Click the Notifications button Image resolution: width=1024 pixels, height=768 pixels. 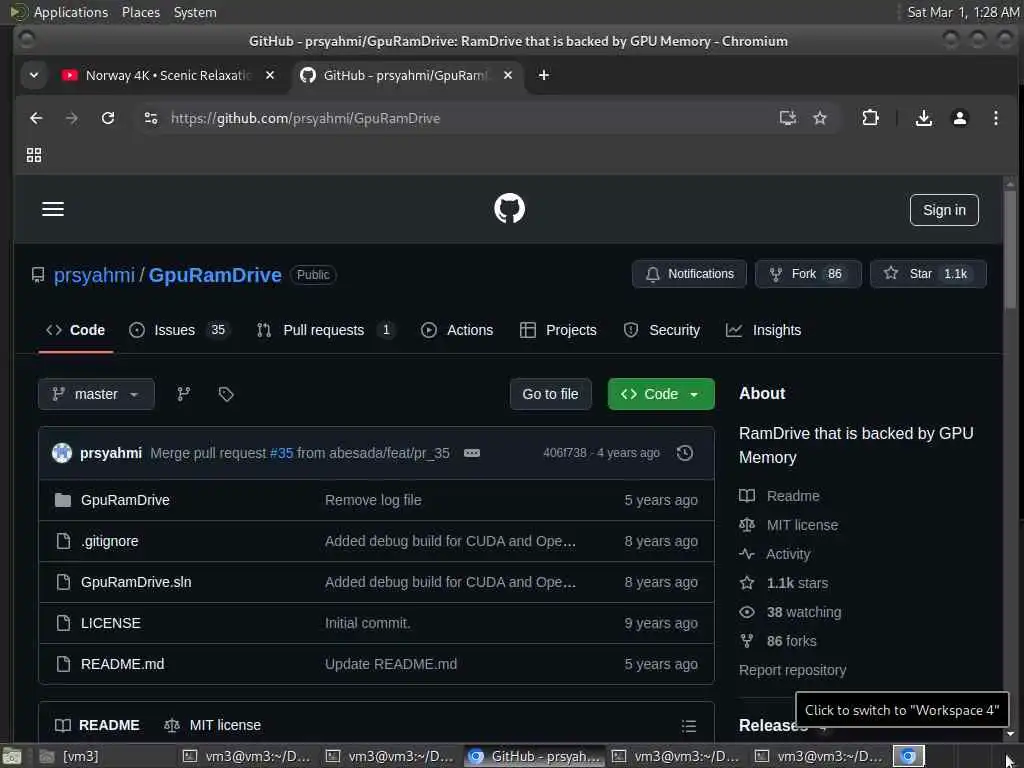689,274
